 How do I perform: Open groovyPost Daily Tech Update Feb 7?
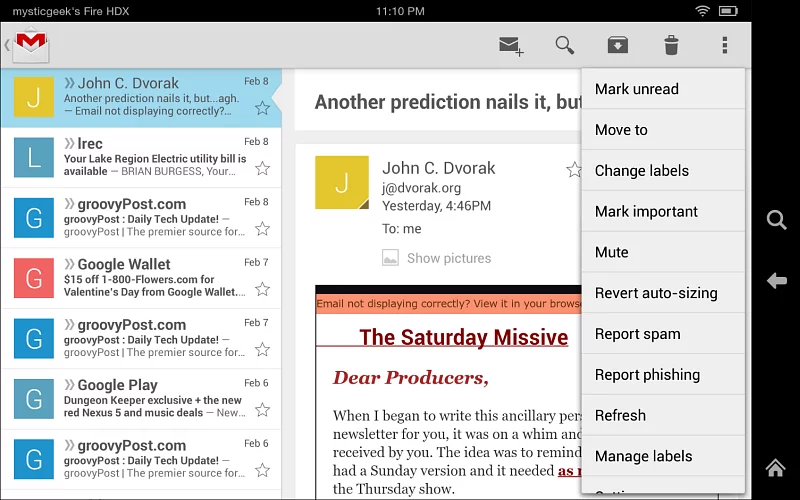tap(141, 339)
